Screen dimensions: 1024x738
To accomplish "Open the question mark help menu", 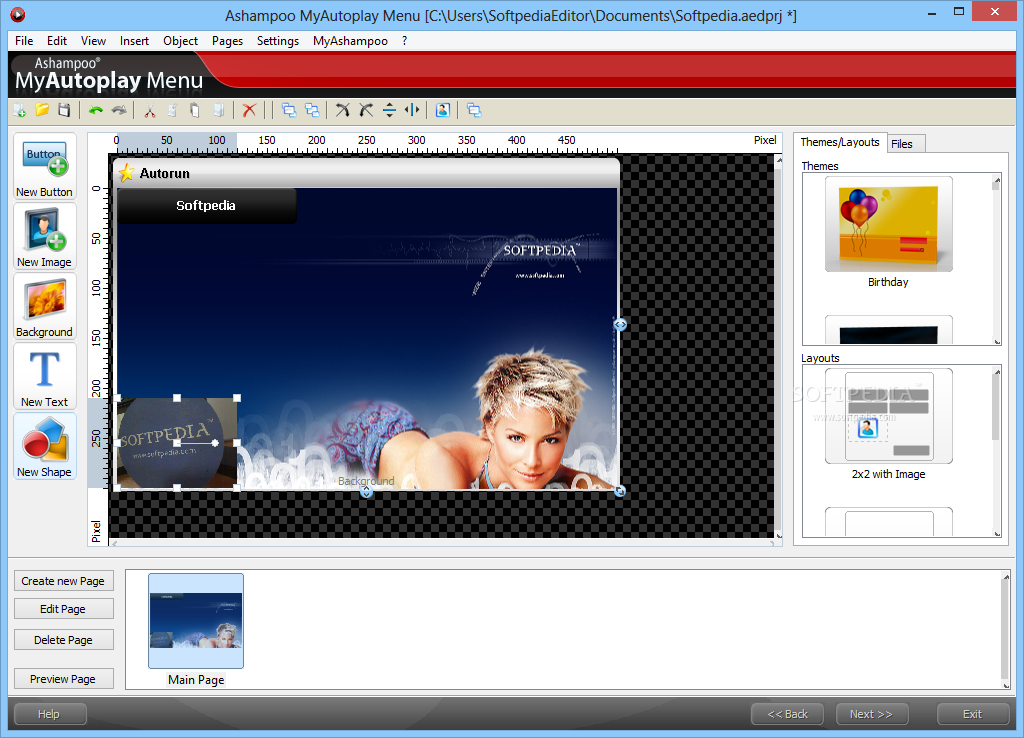I will pyautogui.click(x=405, y=40).
